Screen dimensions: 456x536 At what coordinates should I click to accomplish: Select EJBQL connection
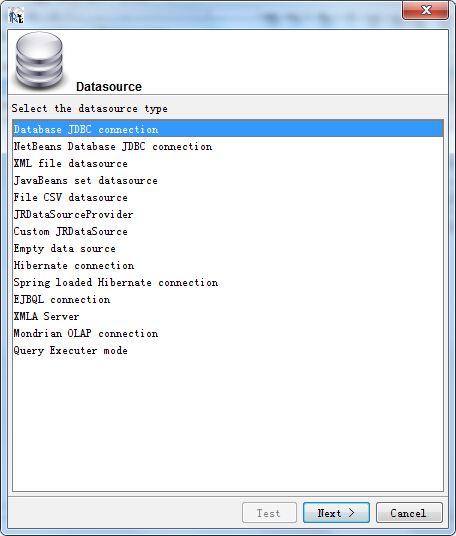228,299
